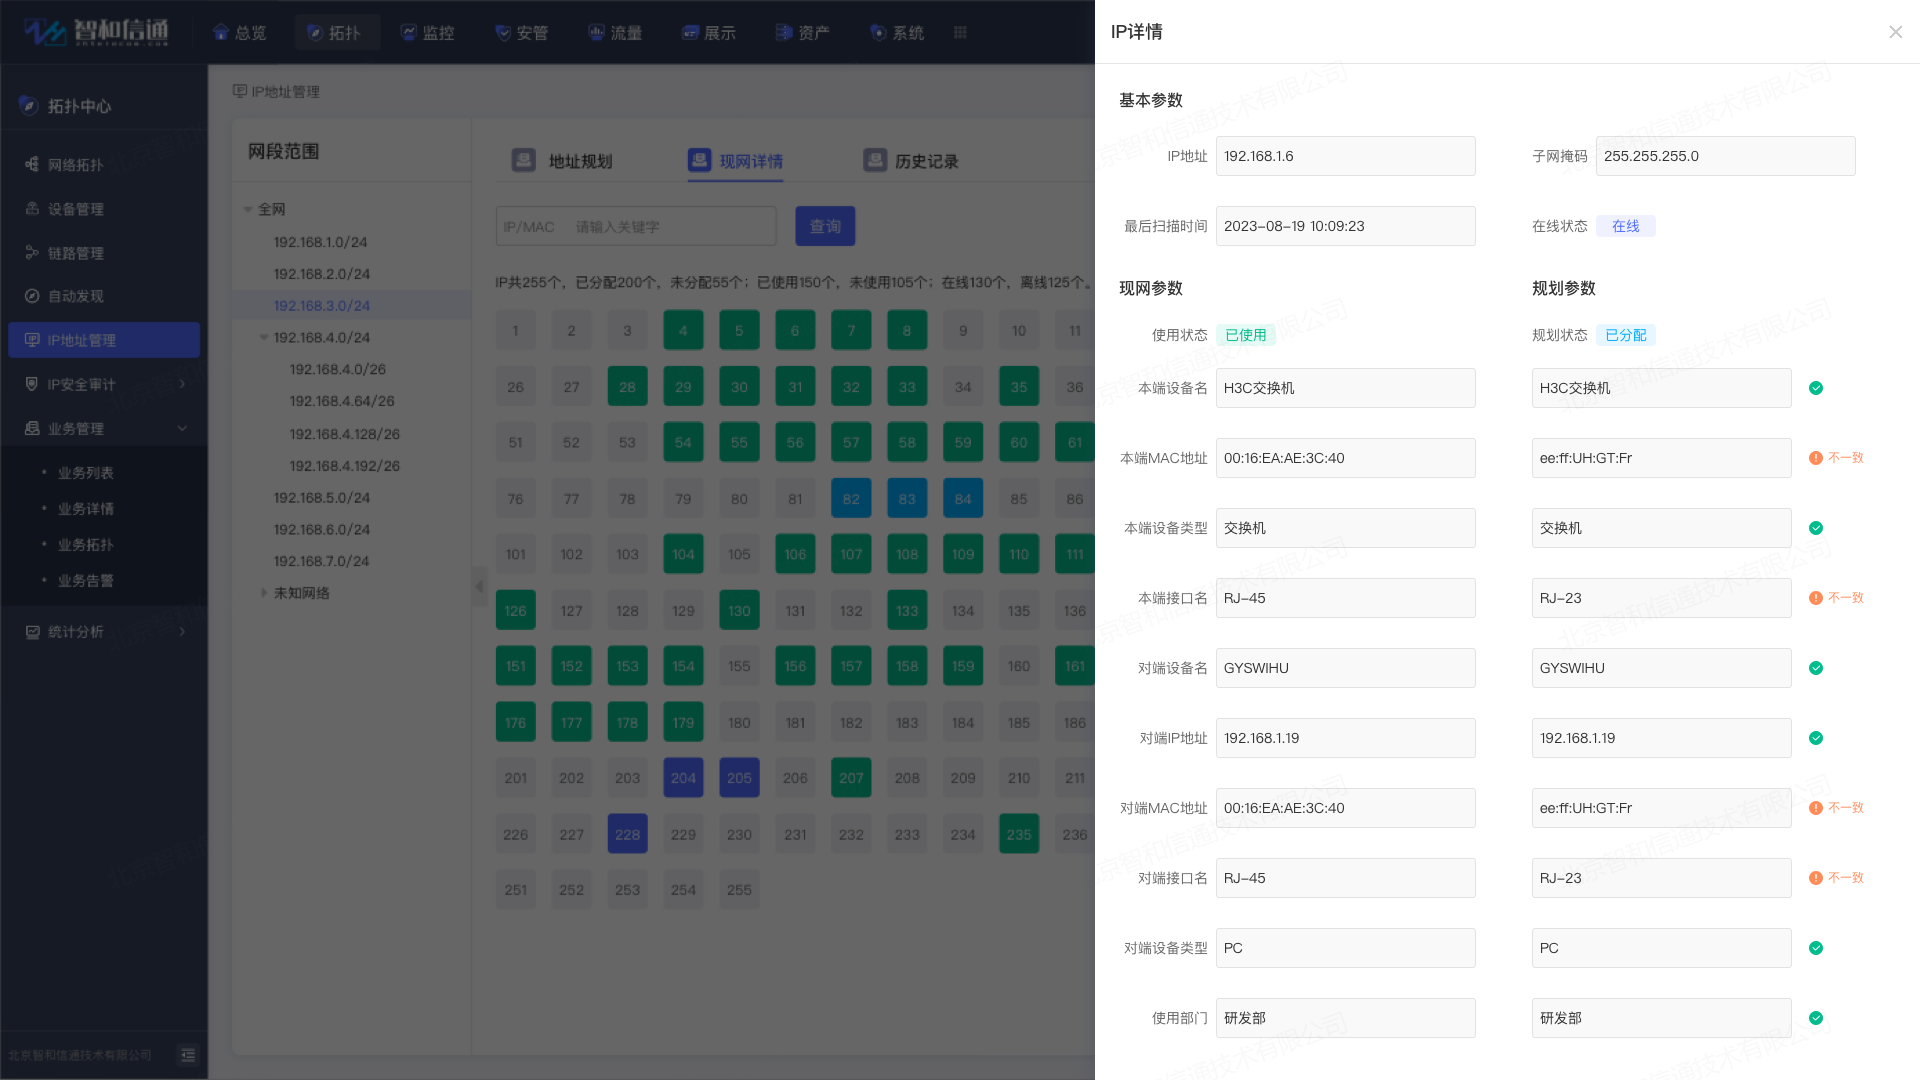Viewport: 1920px width, 1080px height.
Task: Click the blue IP cell 204
Action: [x=683, y=778]
